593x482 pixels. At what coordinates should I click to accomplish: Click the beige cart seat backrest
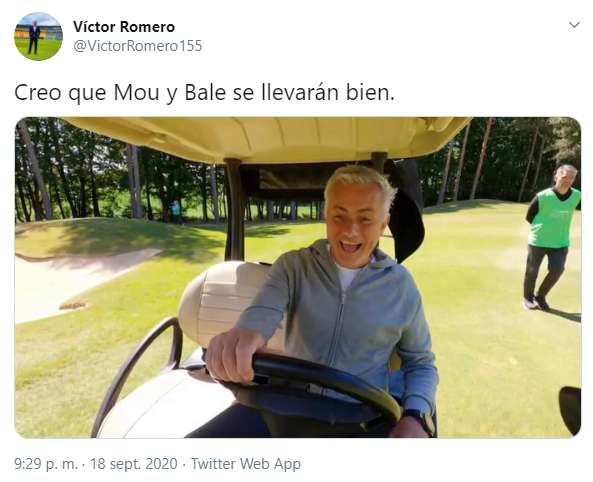223,303
